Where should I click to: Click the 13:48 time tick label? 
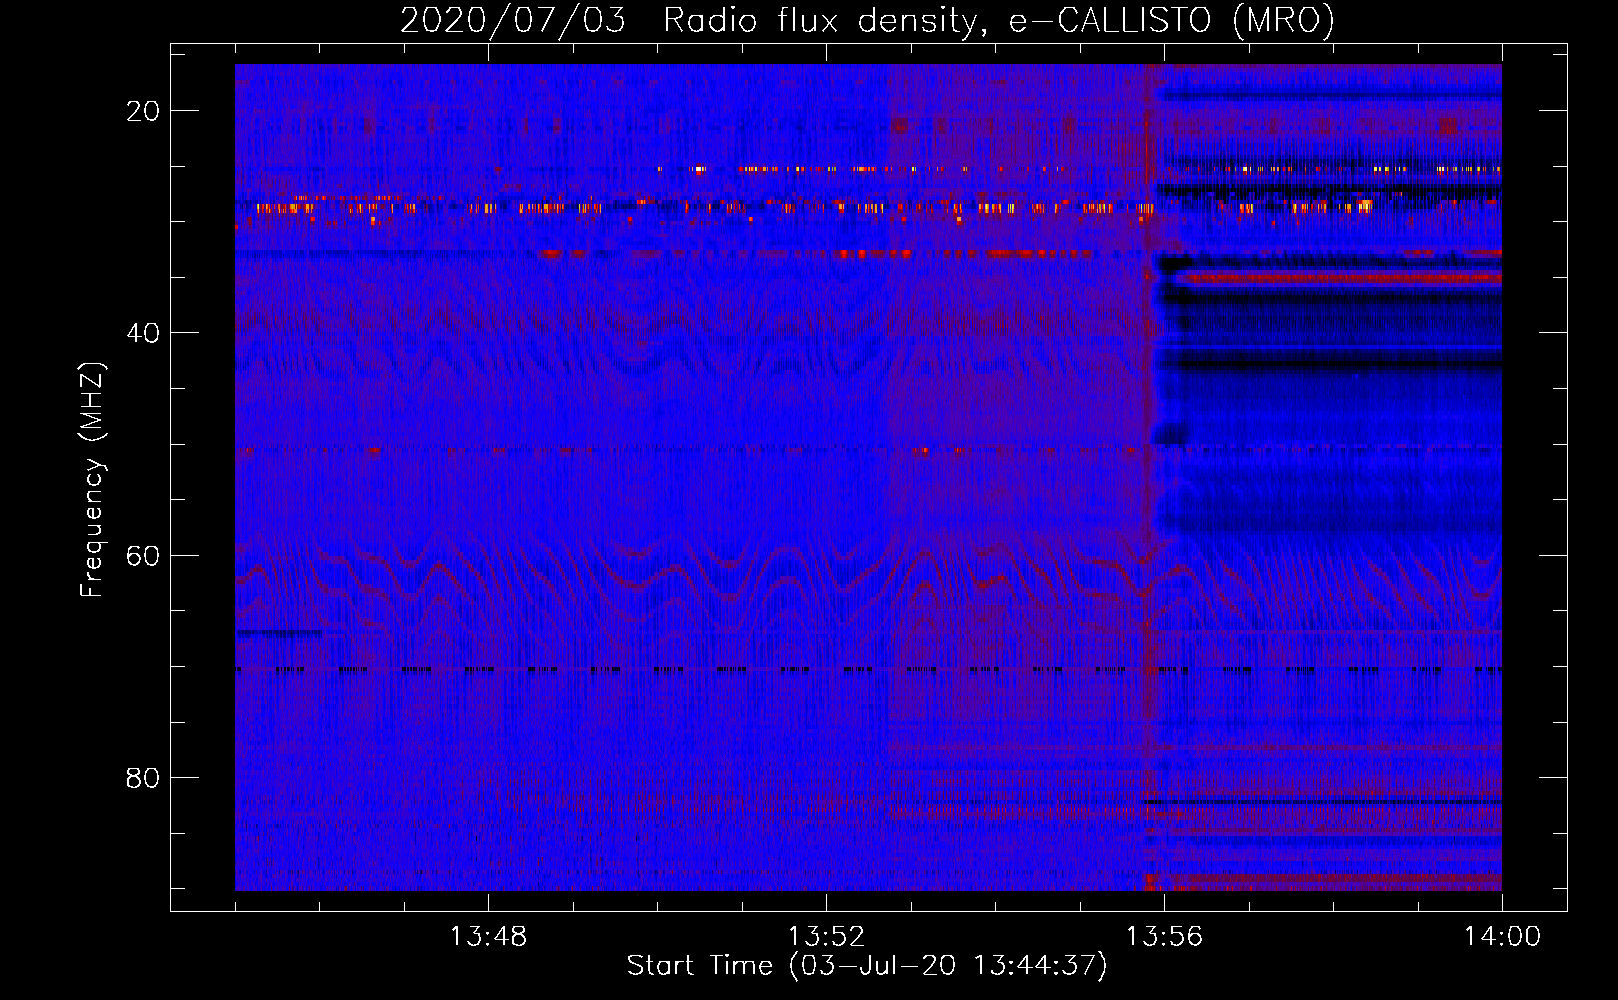[x=488, y=937]
